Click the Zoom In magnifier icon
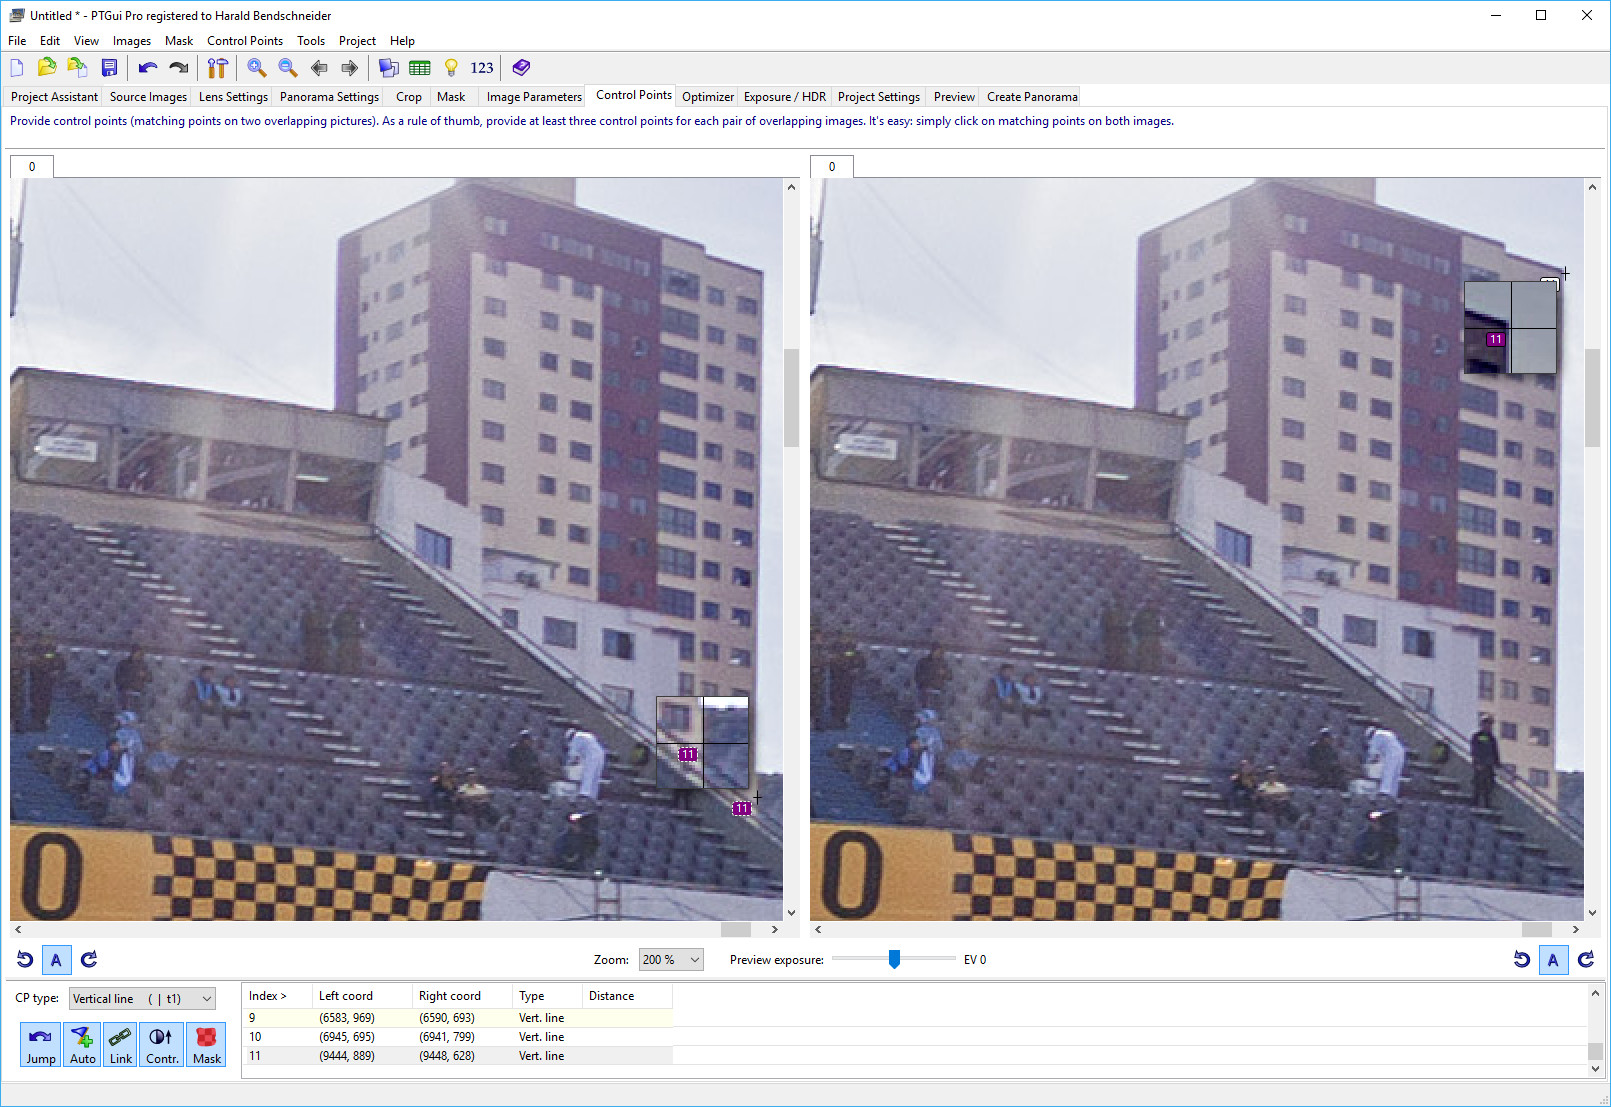 [x=257, y=68]
